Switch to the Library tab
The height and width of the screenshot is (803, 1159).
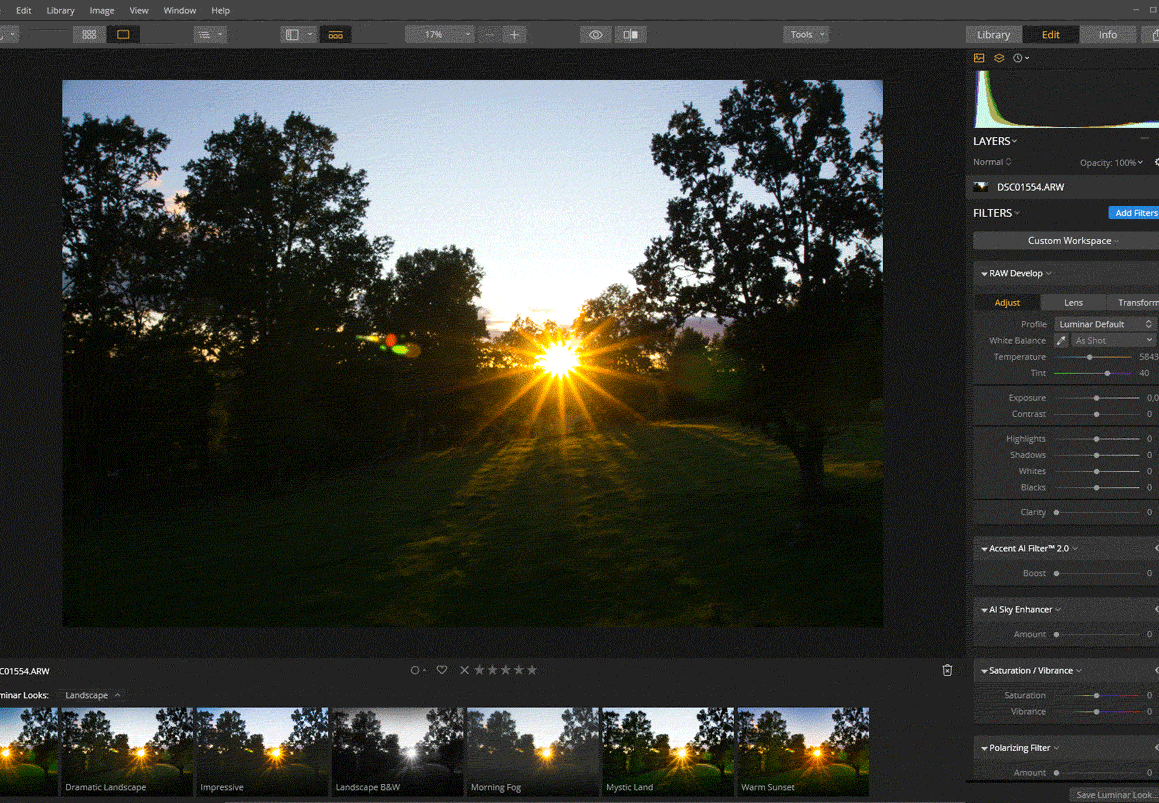(993, 34)
